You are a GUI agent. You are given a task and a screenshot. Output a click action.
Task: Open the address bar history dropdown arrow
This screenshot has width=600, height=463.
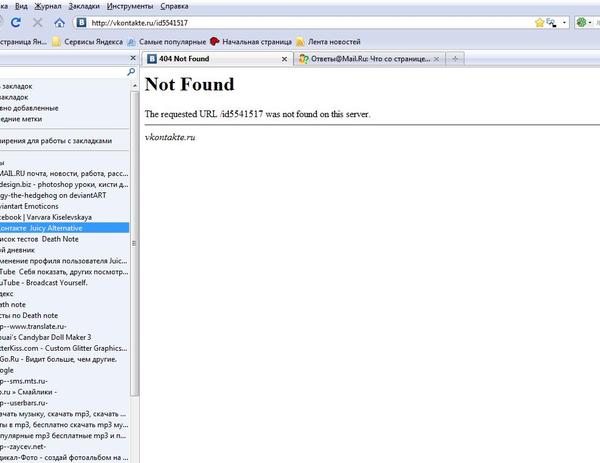tap(564, 23)
